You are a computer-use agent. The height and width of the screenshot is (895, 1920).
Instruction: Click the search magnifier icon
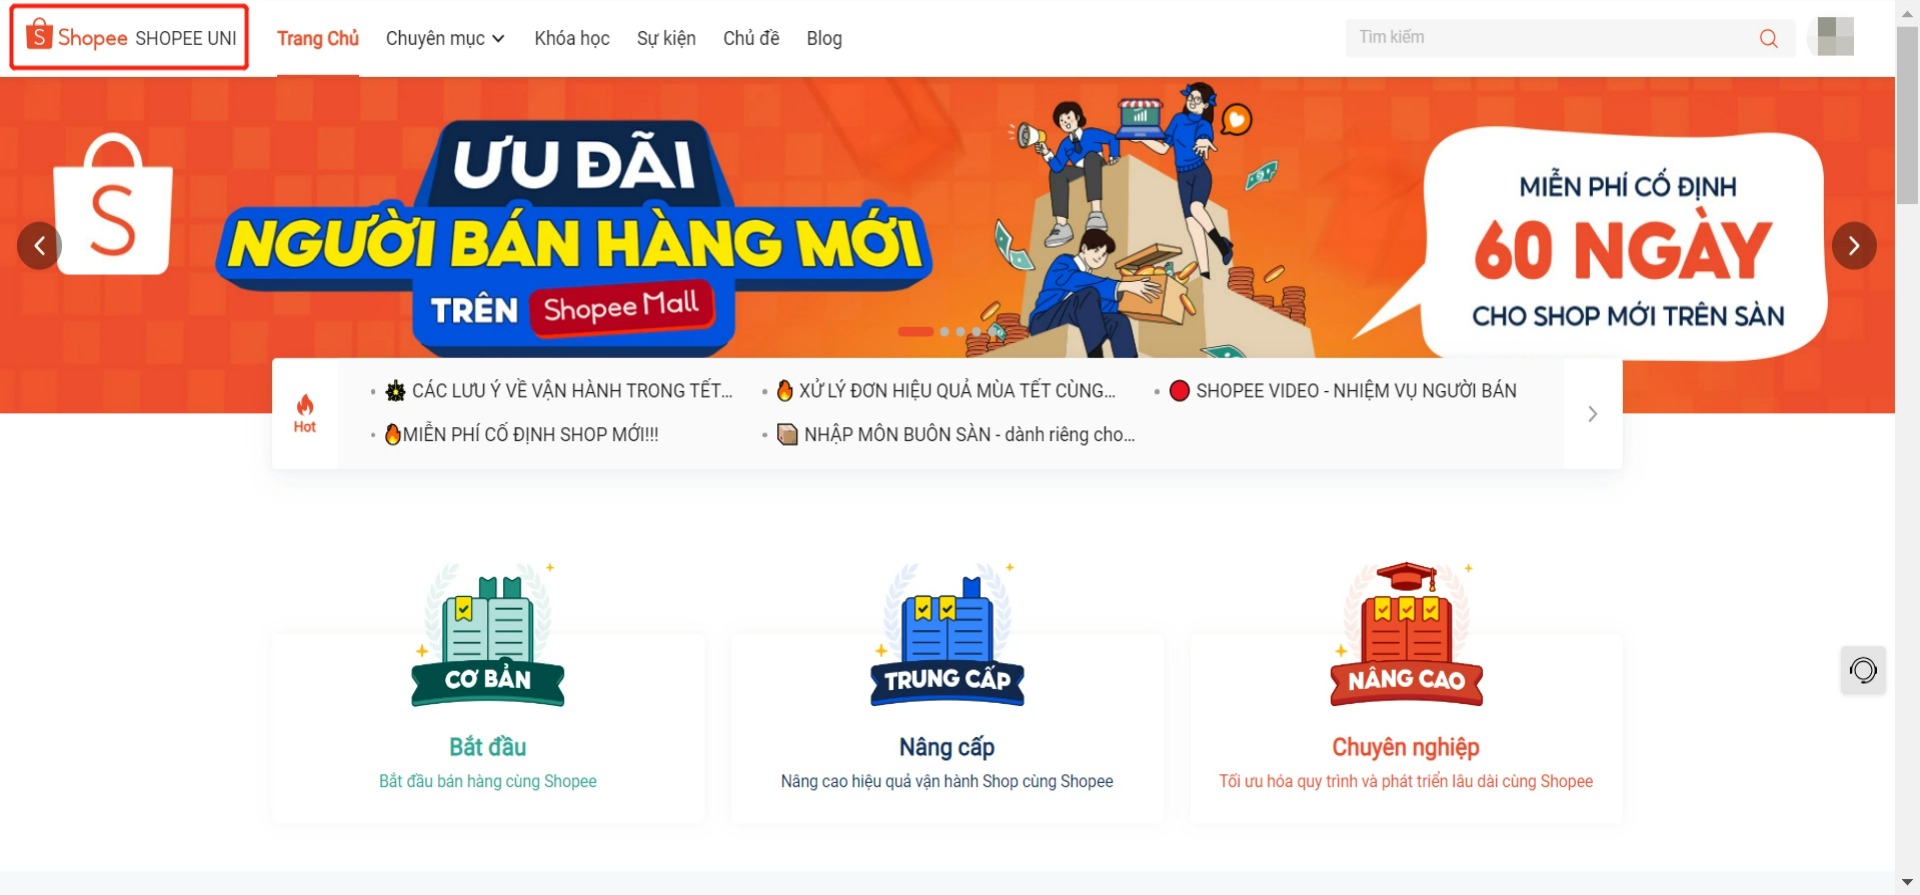point(1768,38)
